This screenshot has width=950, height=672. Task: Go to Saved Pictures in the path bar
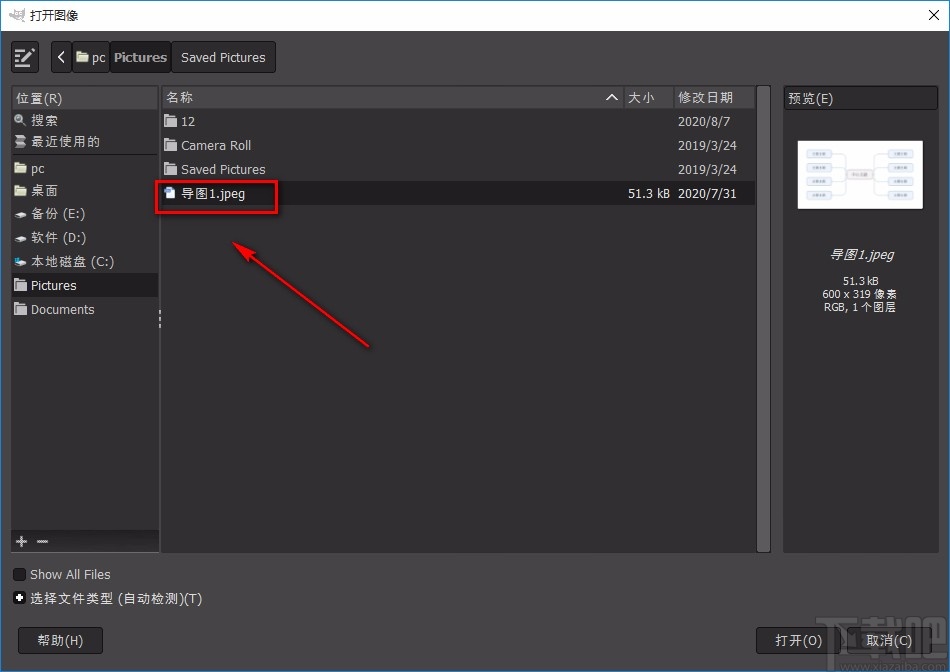(223, 57)
